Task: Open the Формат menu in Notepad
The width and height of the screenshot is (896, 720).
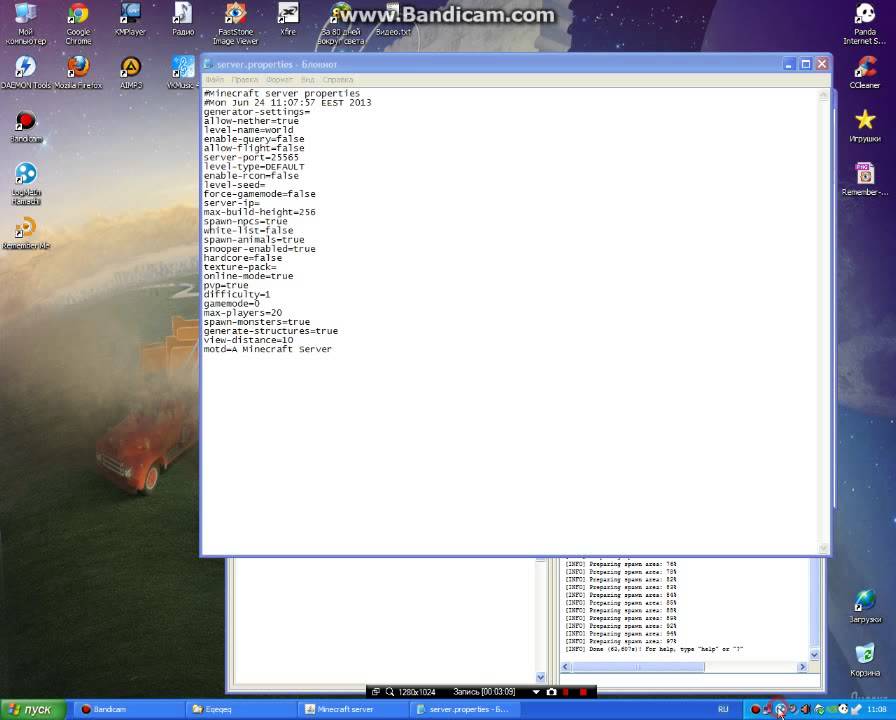Action: point(279,79)
